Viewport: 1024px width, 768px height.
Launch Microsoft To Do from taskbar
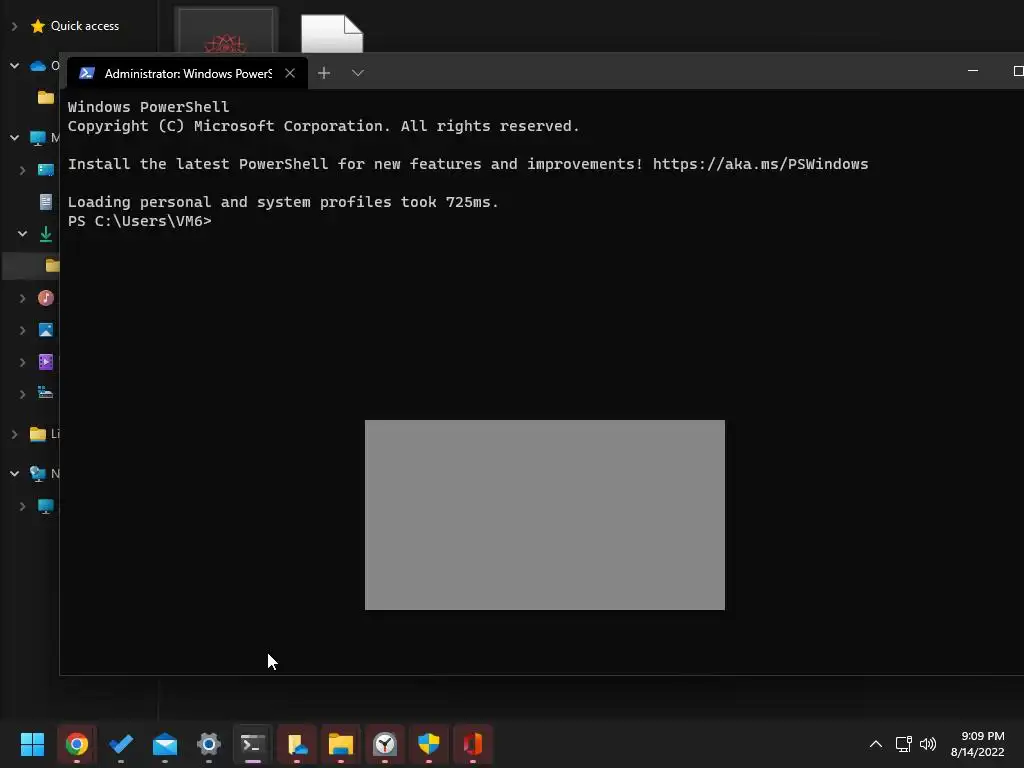121,744
